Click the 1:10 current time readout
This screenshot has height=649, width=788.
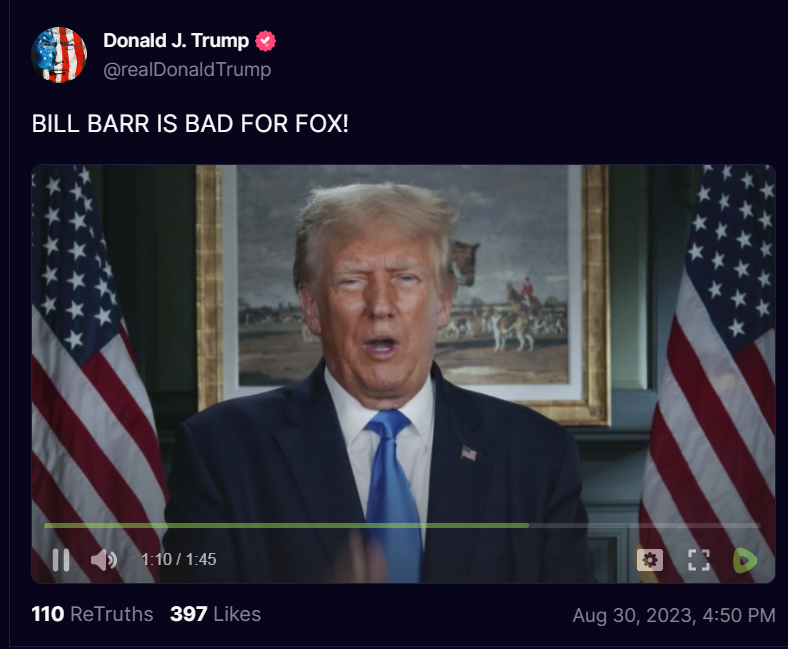(156, 560)
